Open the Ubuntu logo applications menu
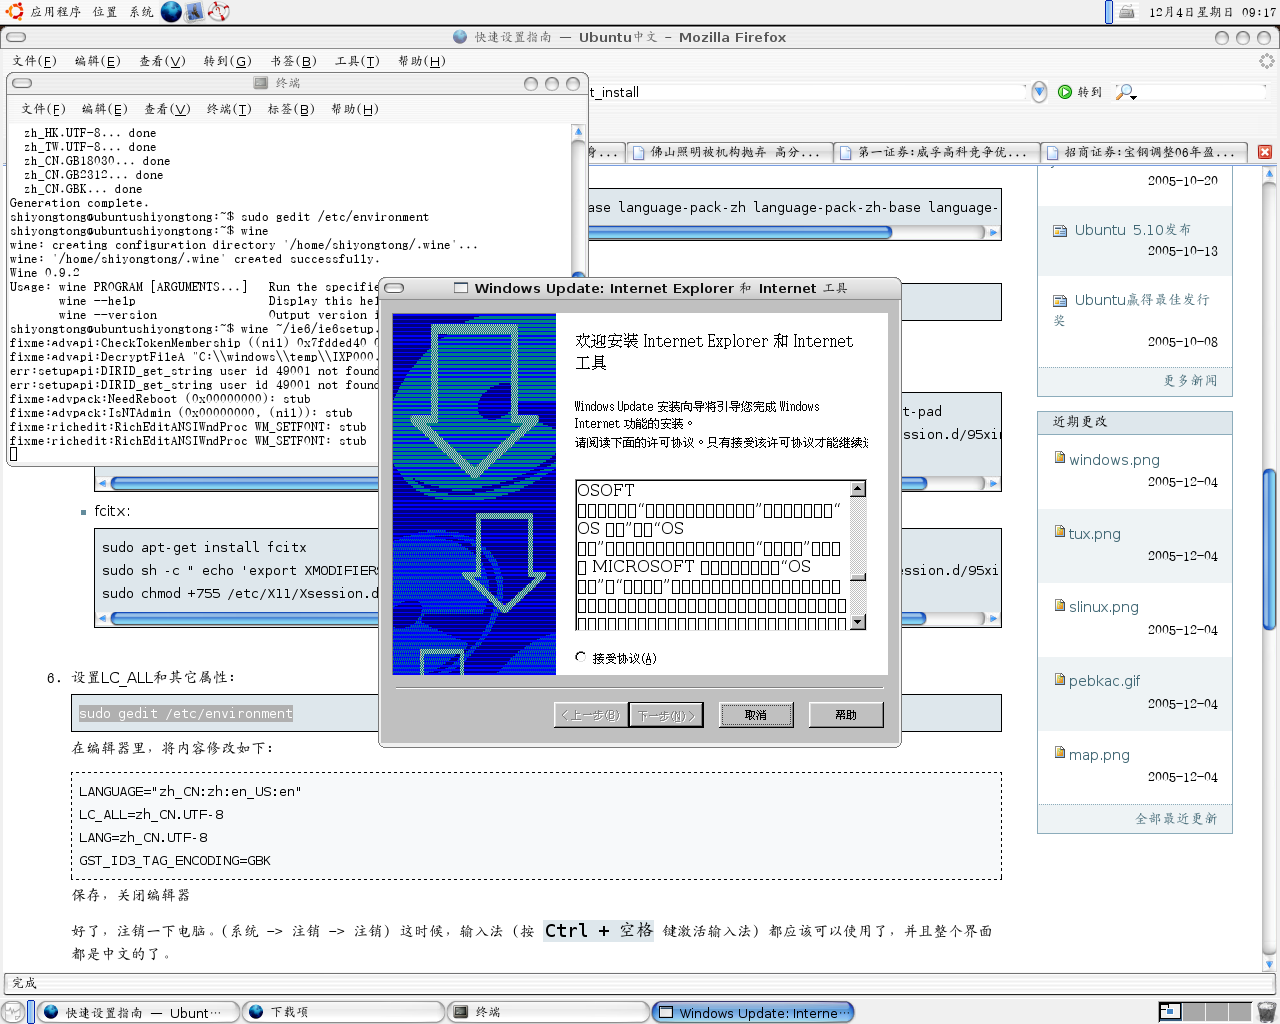1280x1024 pixels. click(x=14, y=12)
